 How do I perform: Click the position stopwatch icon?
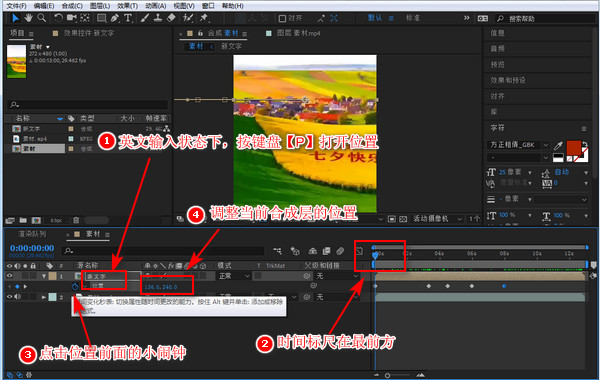[x=75, y=286]
